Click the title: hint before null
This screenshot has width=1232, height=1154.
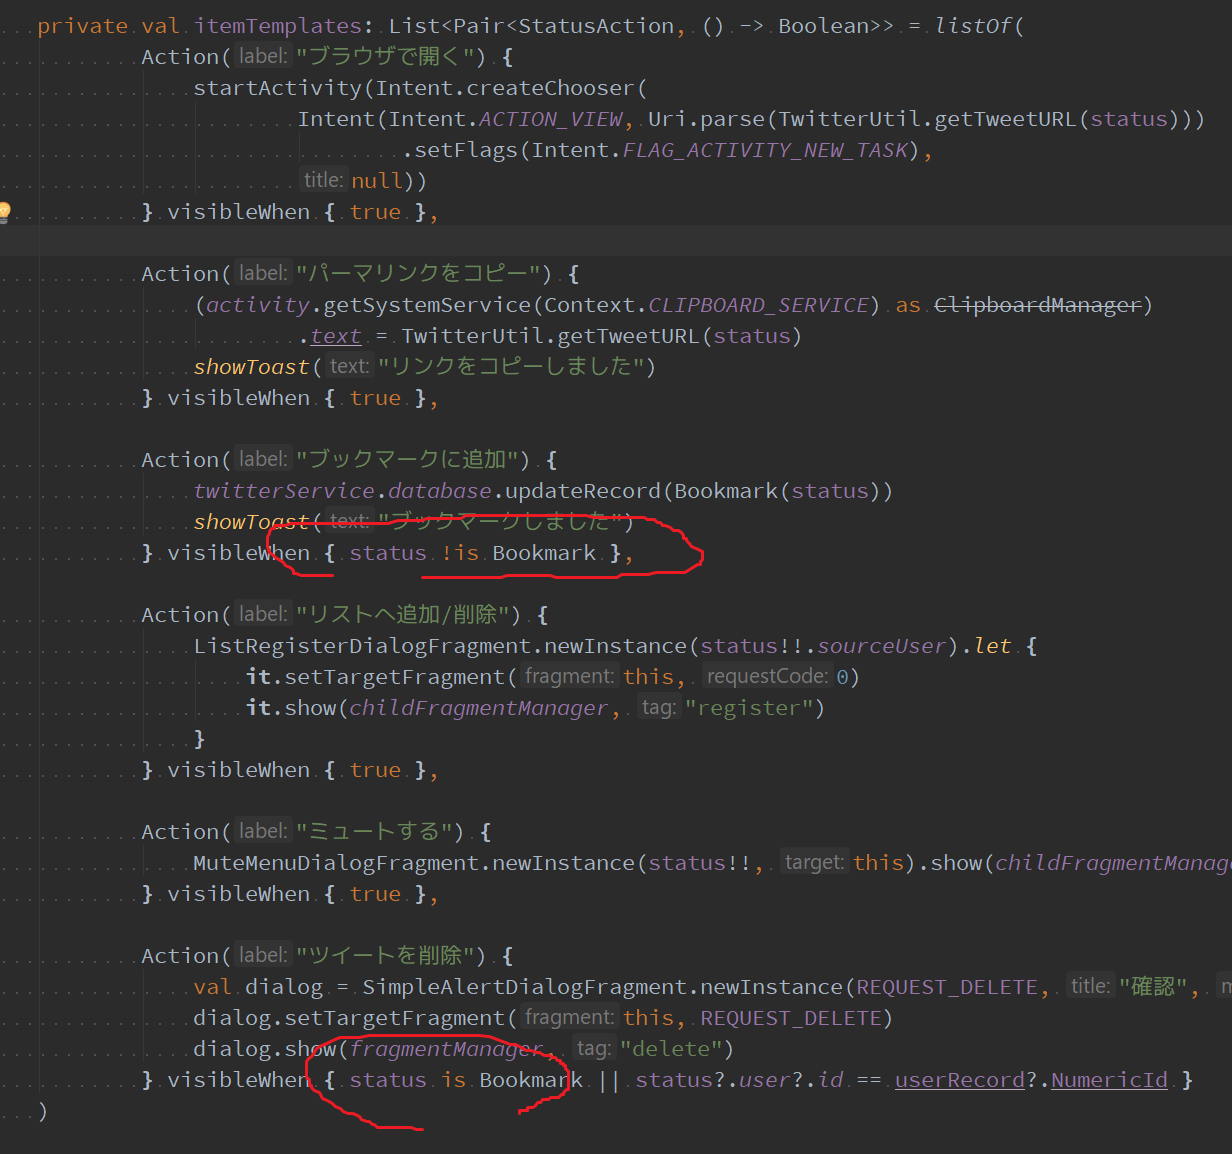[x=323, y=181]
